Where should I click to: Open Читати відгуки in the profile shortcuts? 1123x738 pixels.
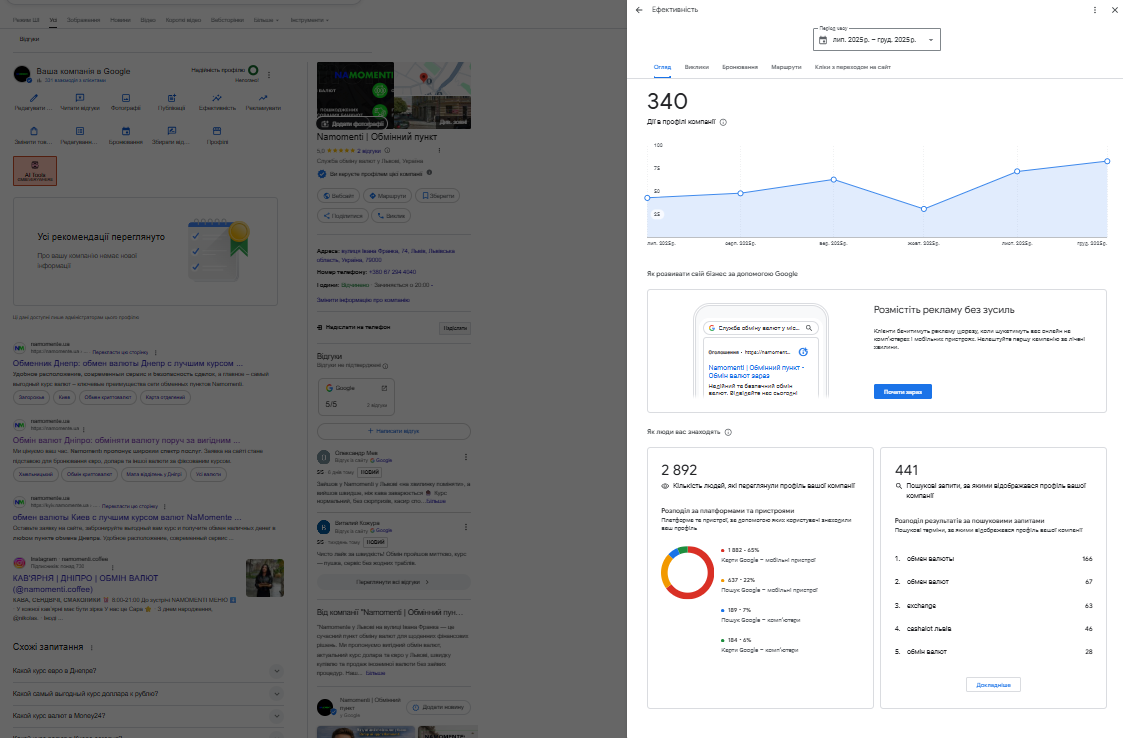pos(80,98)
